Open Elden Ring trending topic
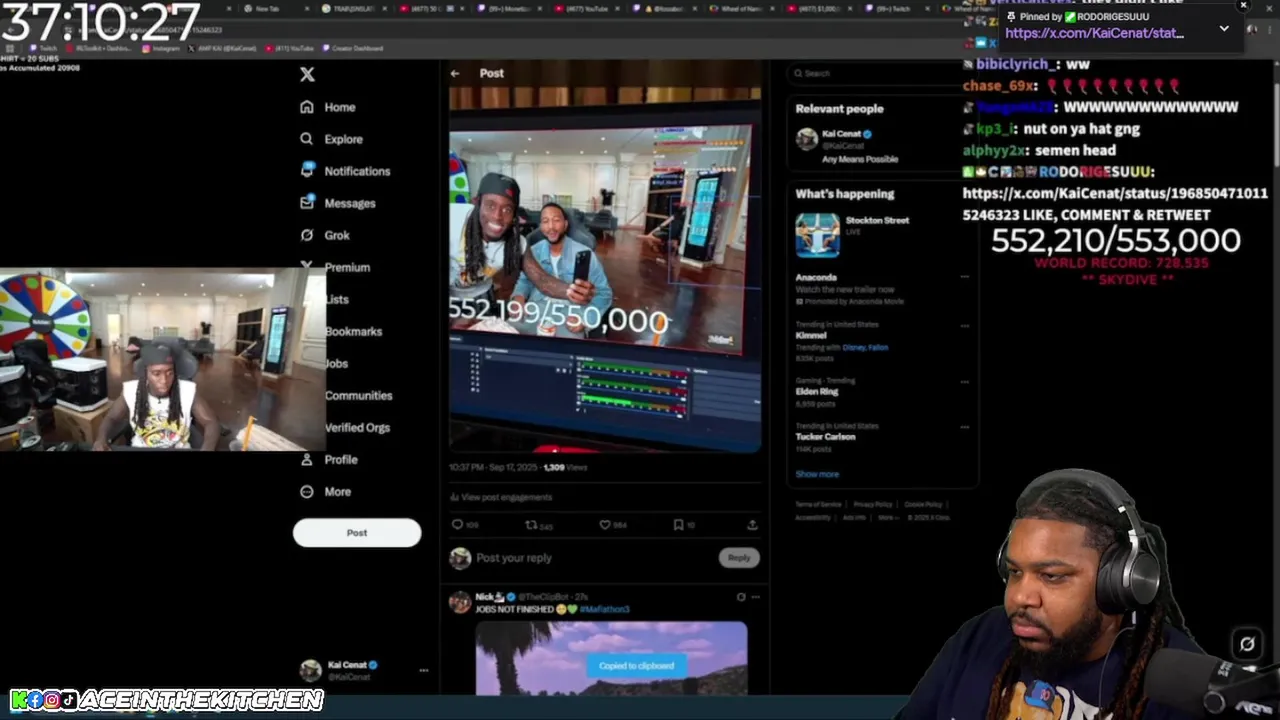The height and width of the screenshot is (720, 1280). click(817, 392)
